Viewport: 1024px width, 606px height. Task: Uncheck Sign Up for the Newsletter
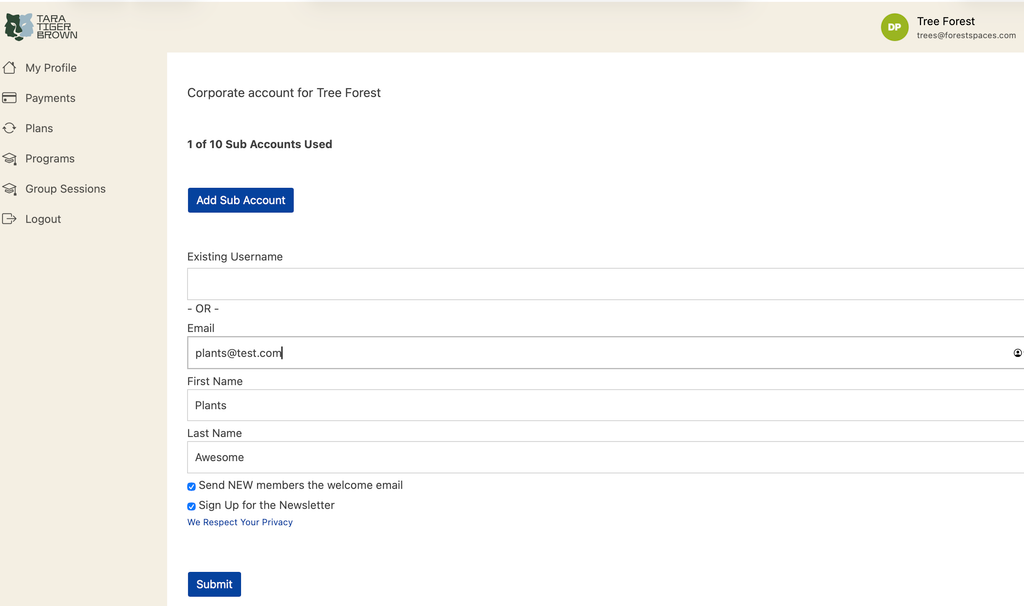pos(191,506)
